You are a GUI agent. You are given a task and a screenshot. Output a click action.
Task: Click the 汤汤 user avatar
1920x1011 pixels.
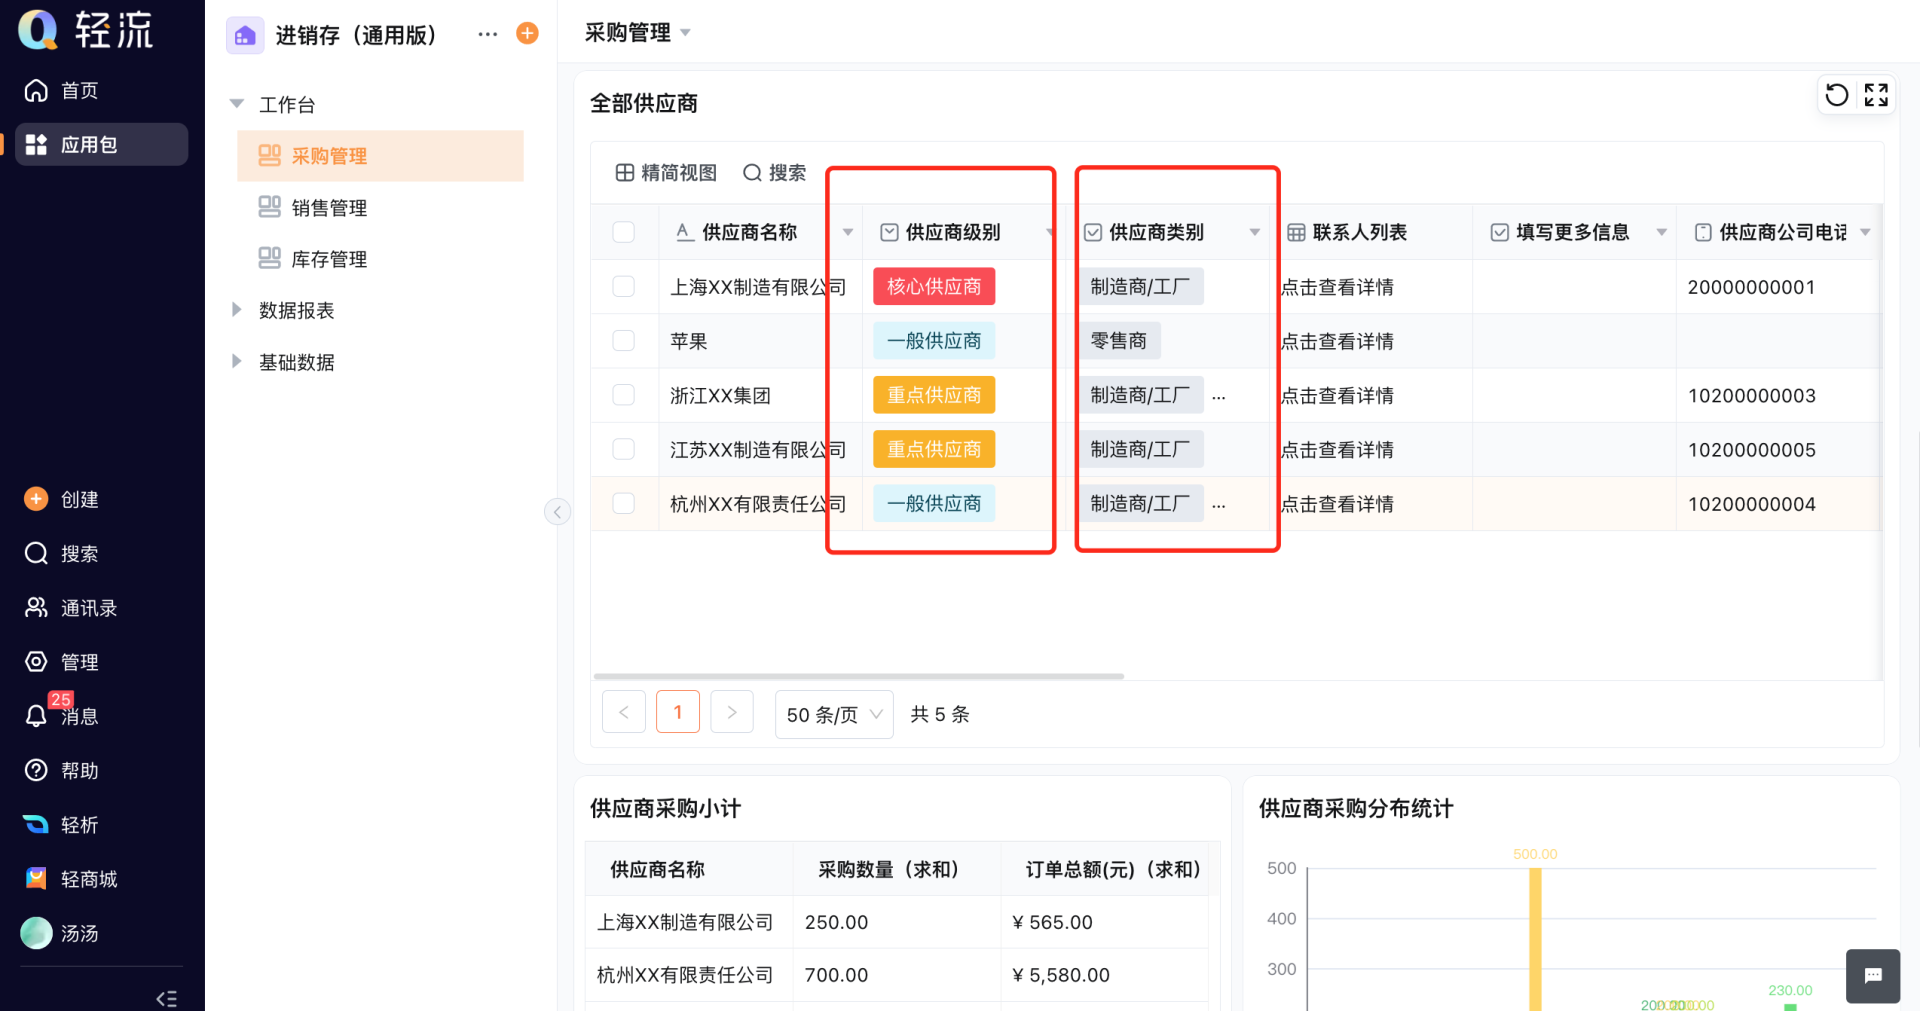pyautogui.click(x=36, y=933)
